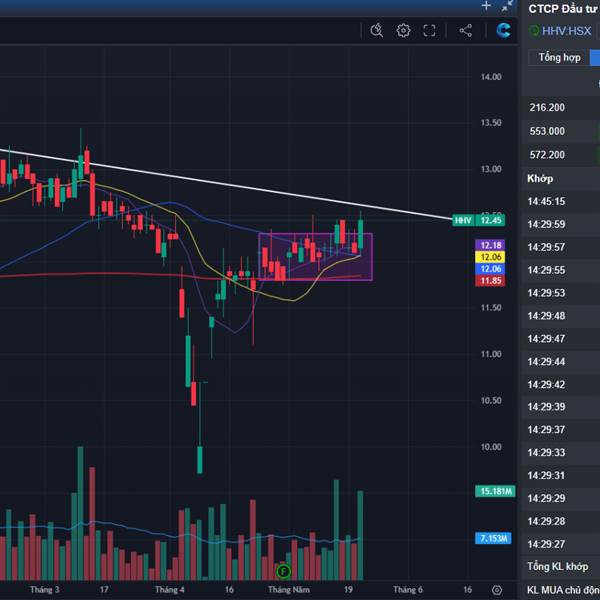Select the red 11.85 indicator value

click(x=491, y=280)
